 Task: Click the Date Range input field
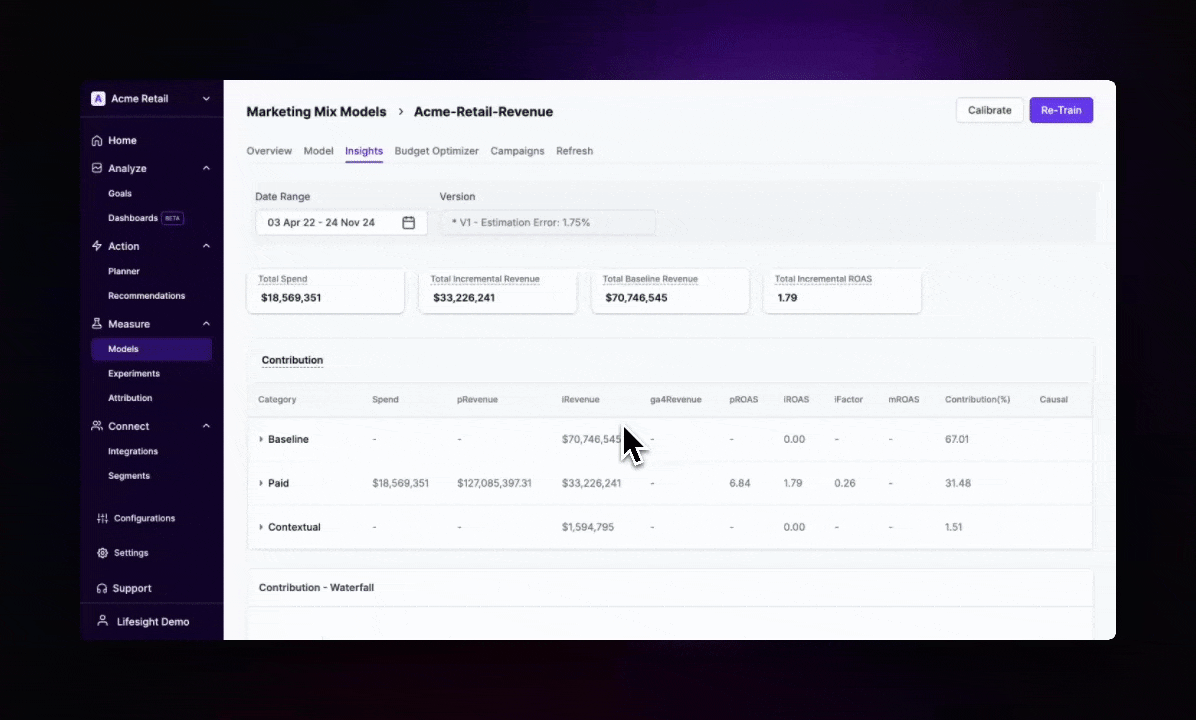341,223
